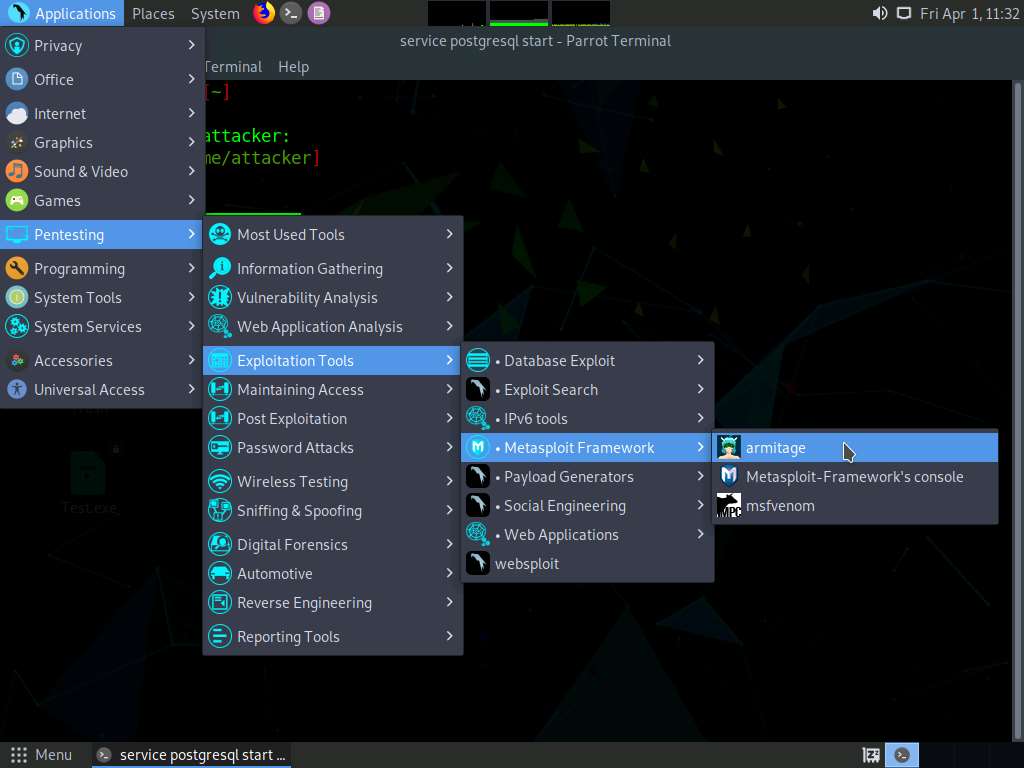Click the msfvenom icon
The height and width of the screenshot is (768, 1024).
point(729,506)
